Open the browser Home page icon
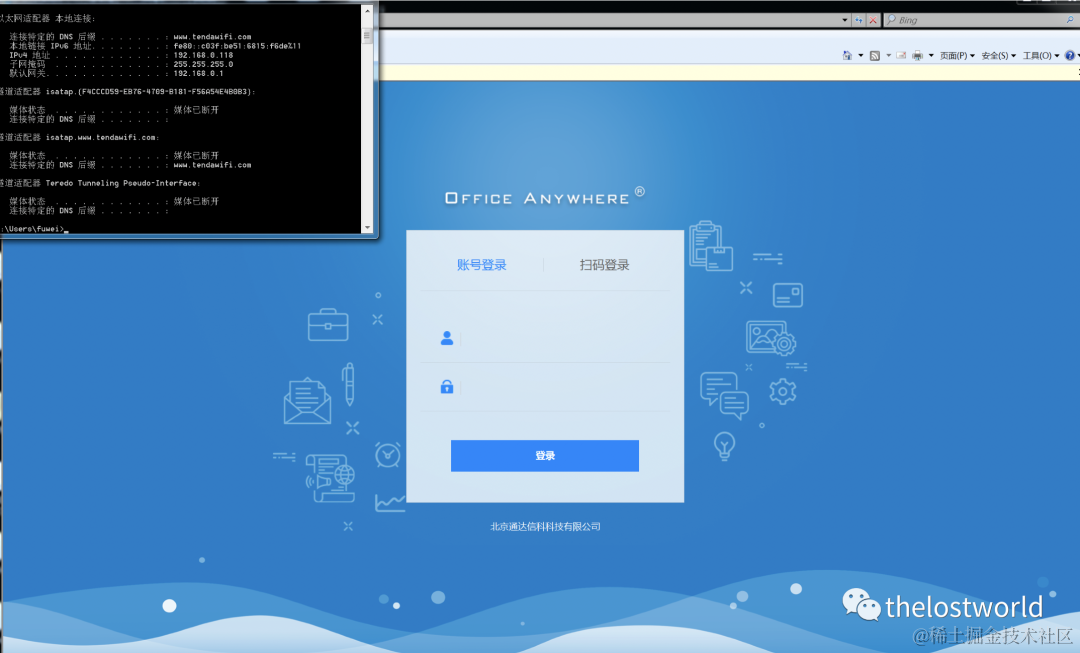Screen dimensions: 1080x653 click(847, 56)
